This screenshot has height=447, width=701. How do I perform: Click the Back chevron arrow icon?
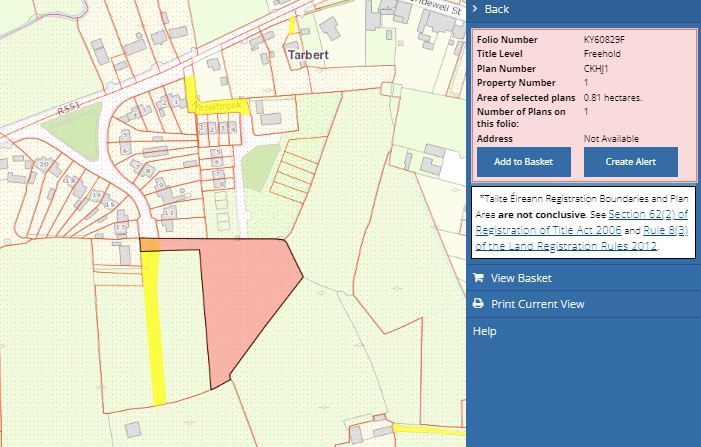click(x=476, y=9)
